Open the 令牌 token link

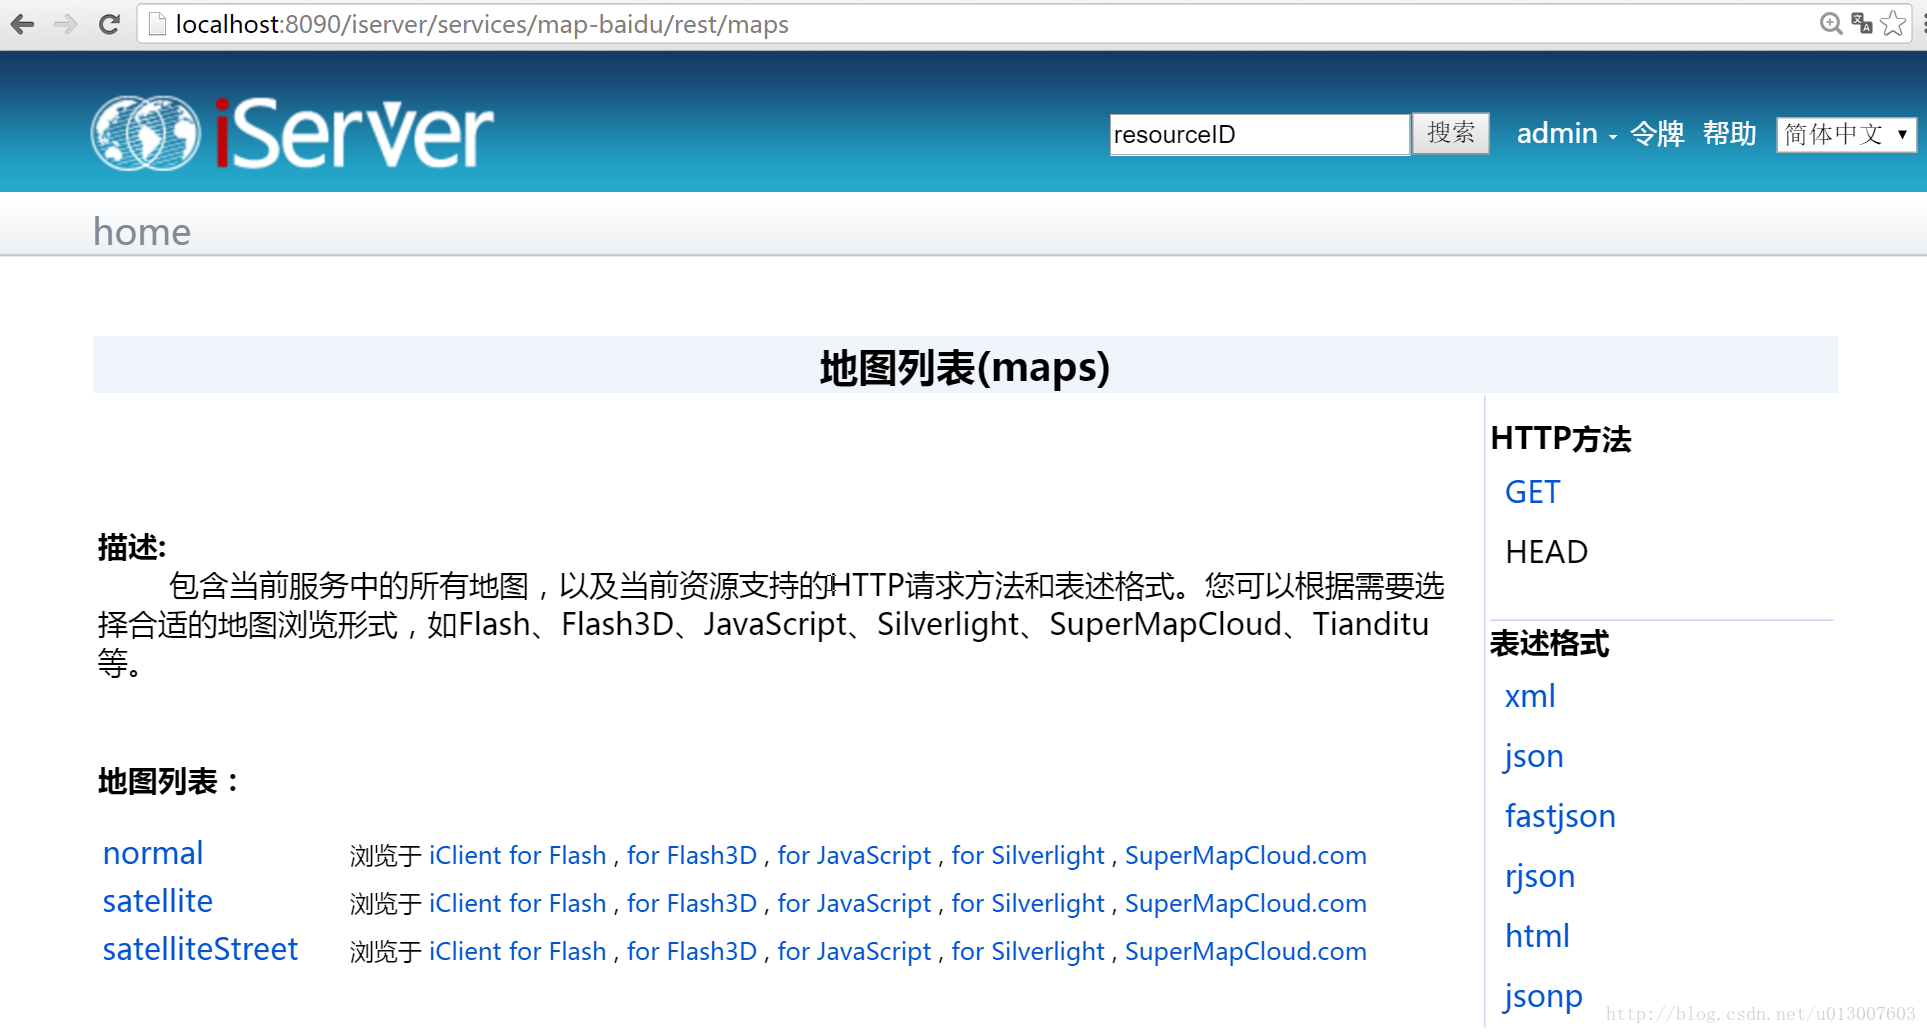pos(1657,133)
